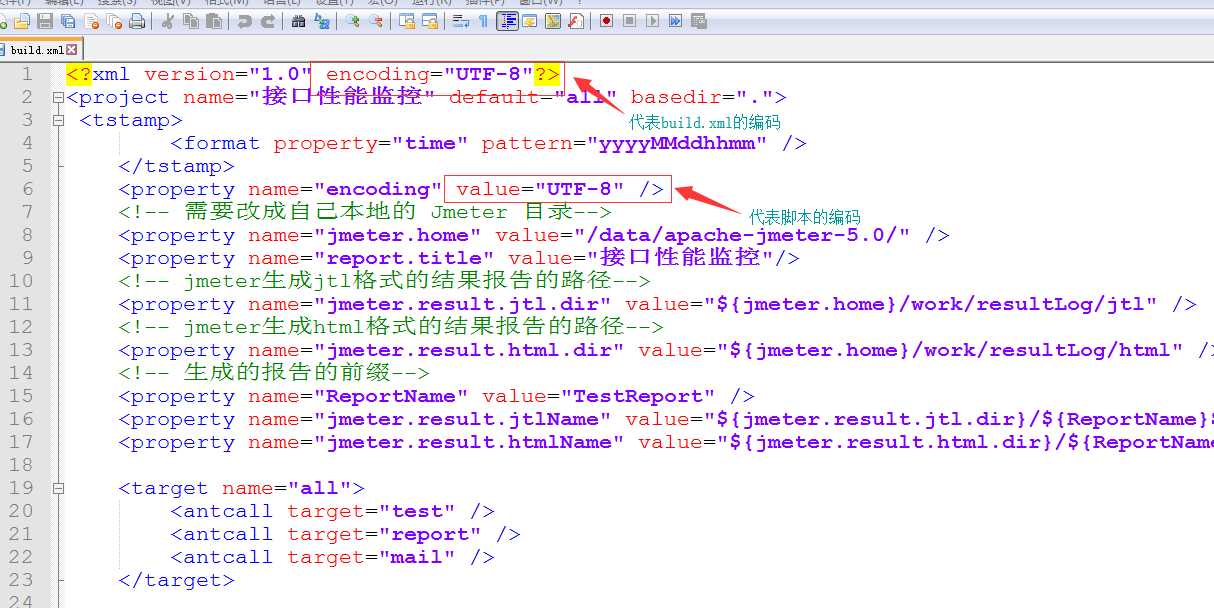Screen dimensions: 1214x608
Task: Click the "ReportName" property name on line 15
Action: (391, 396)
